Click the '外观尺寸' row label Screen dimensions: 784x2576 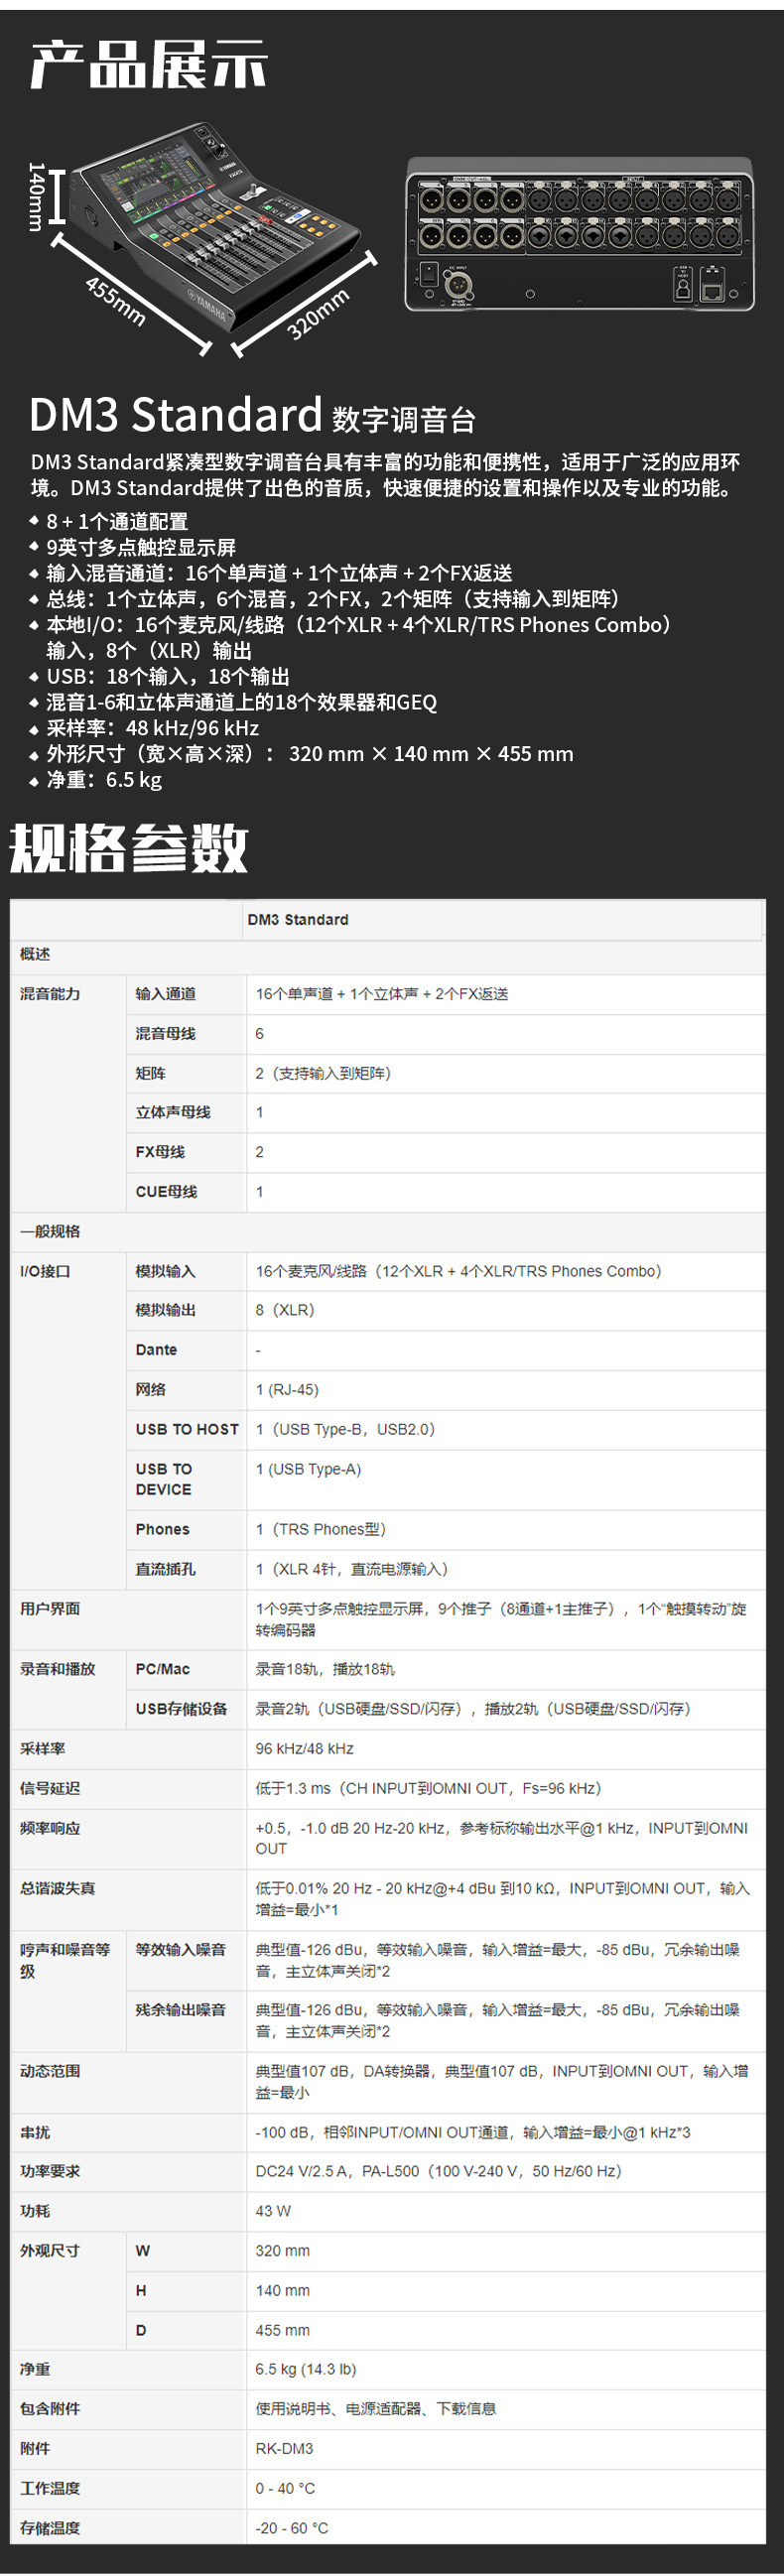click(x=50, y=2251)
